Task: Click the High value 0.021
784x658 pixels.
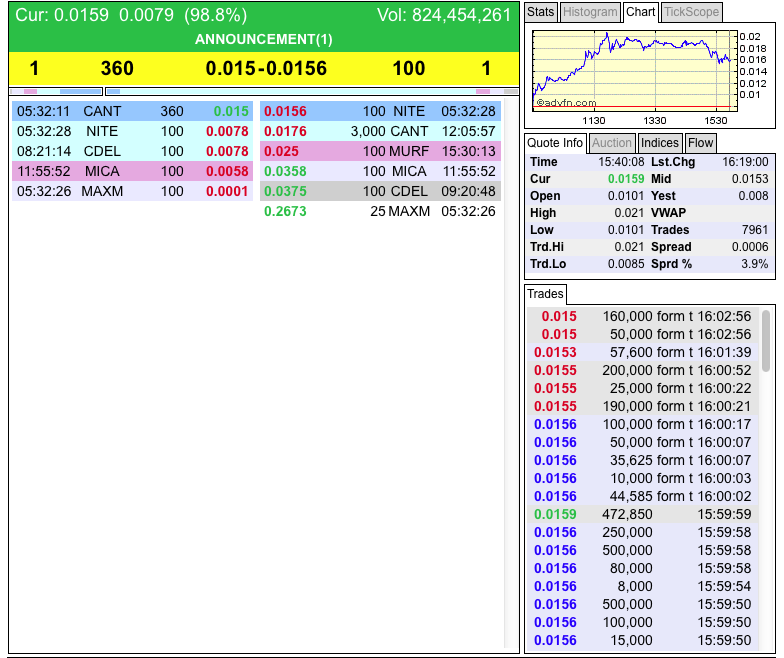Action: click(x=629, y=213)
